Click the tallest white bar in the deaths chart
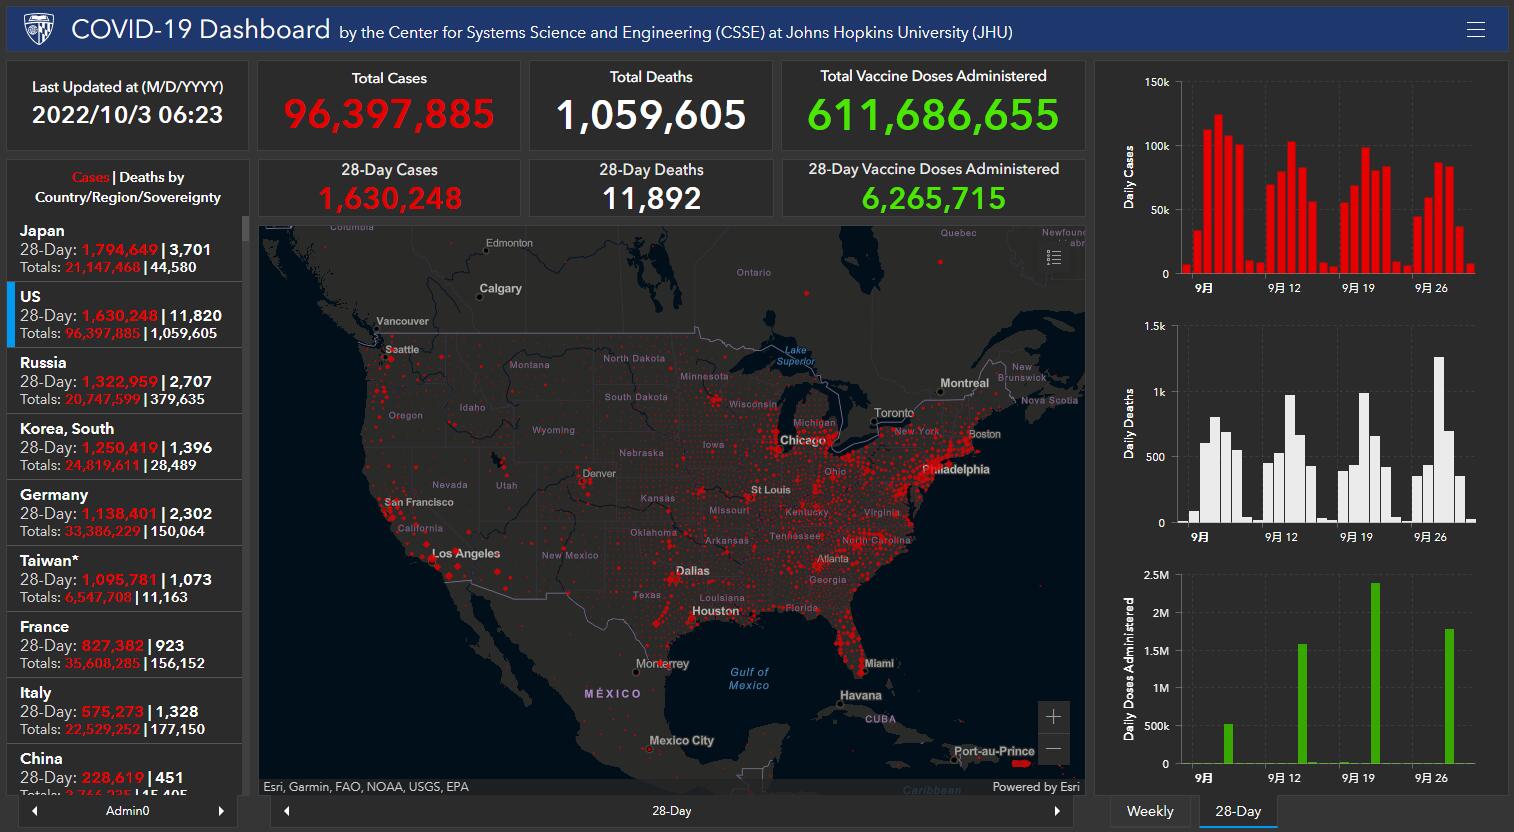 pyautogui.click(x=1438, y=440)
